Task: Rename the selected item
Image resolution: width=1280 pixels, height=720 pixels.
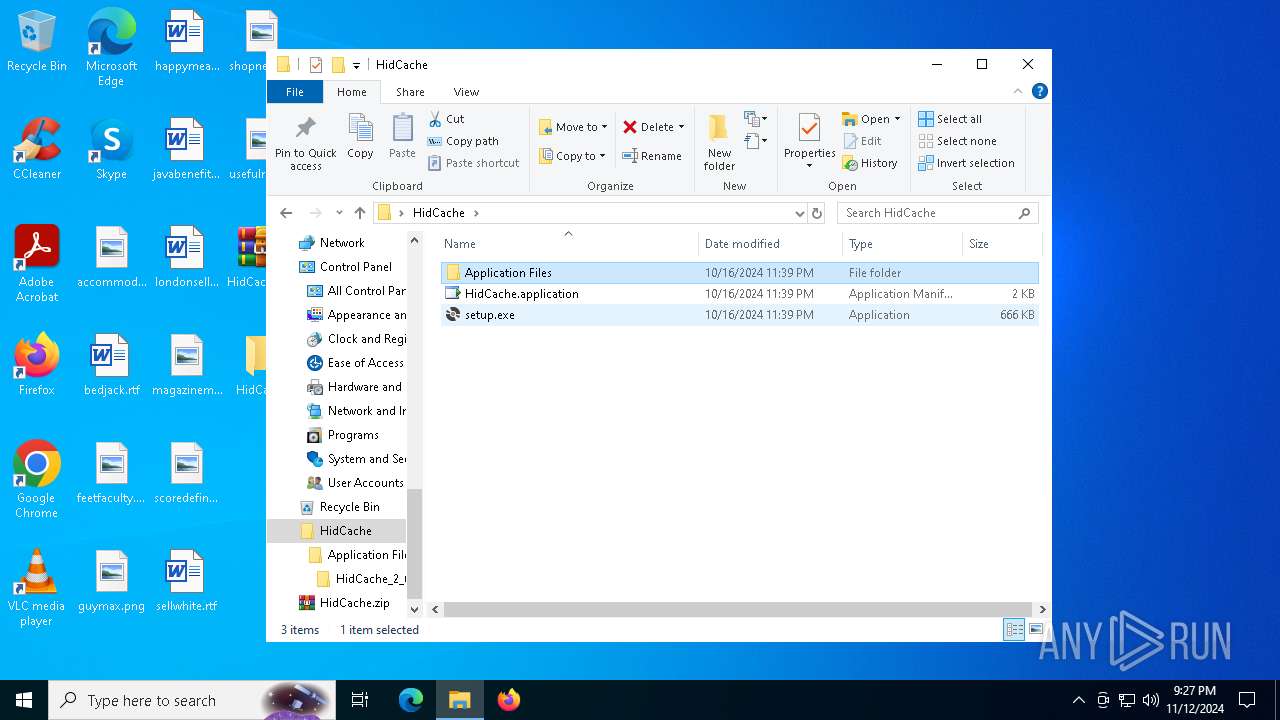Action: [x=652, y=156]
